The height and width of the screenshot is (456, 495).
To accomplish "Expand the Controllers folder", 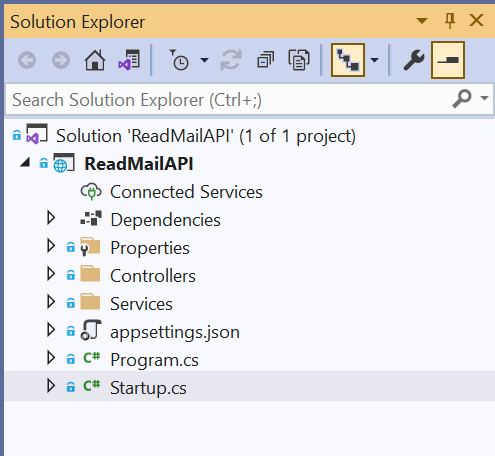I will tap(51, 274).
